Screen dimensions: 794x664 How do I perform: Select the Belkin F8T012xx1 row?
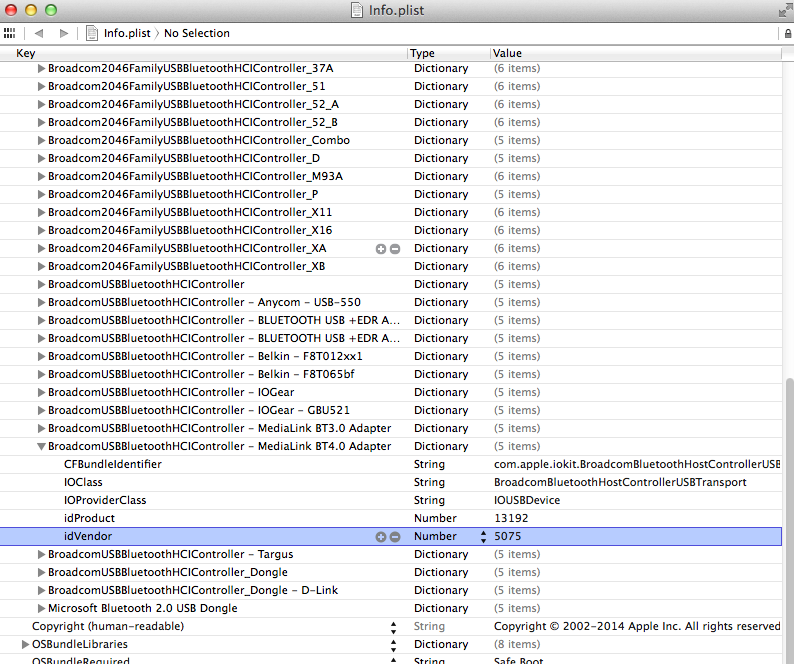pyautogui.click(x=205, y=357)
